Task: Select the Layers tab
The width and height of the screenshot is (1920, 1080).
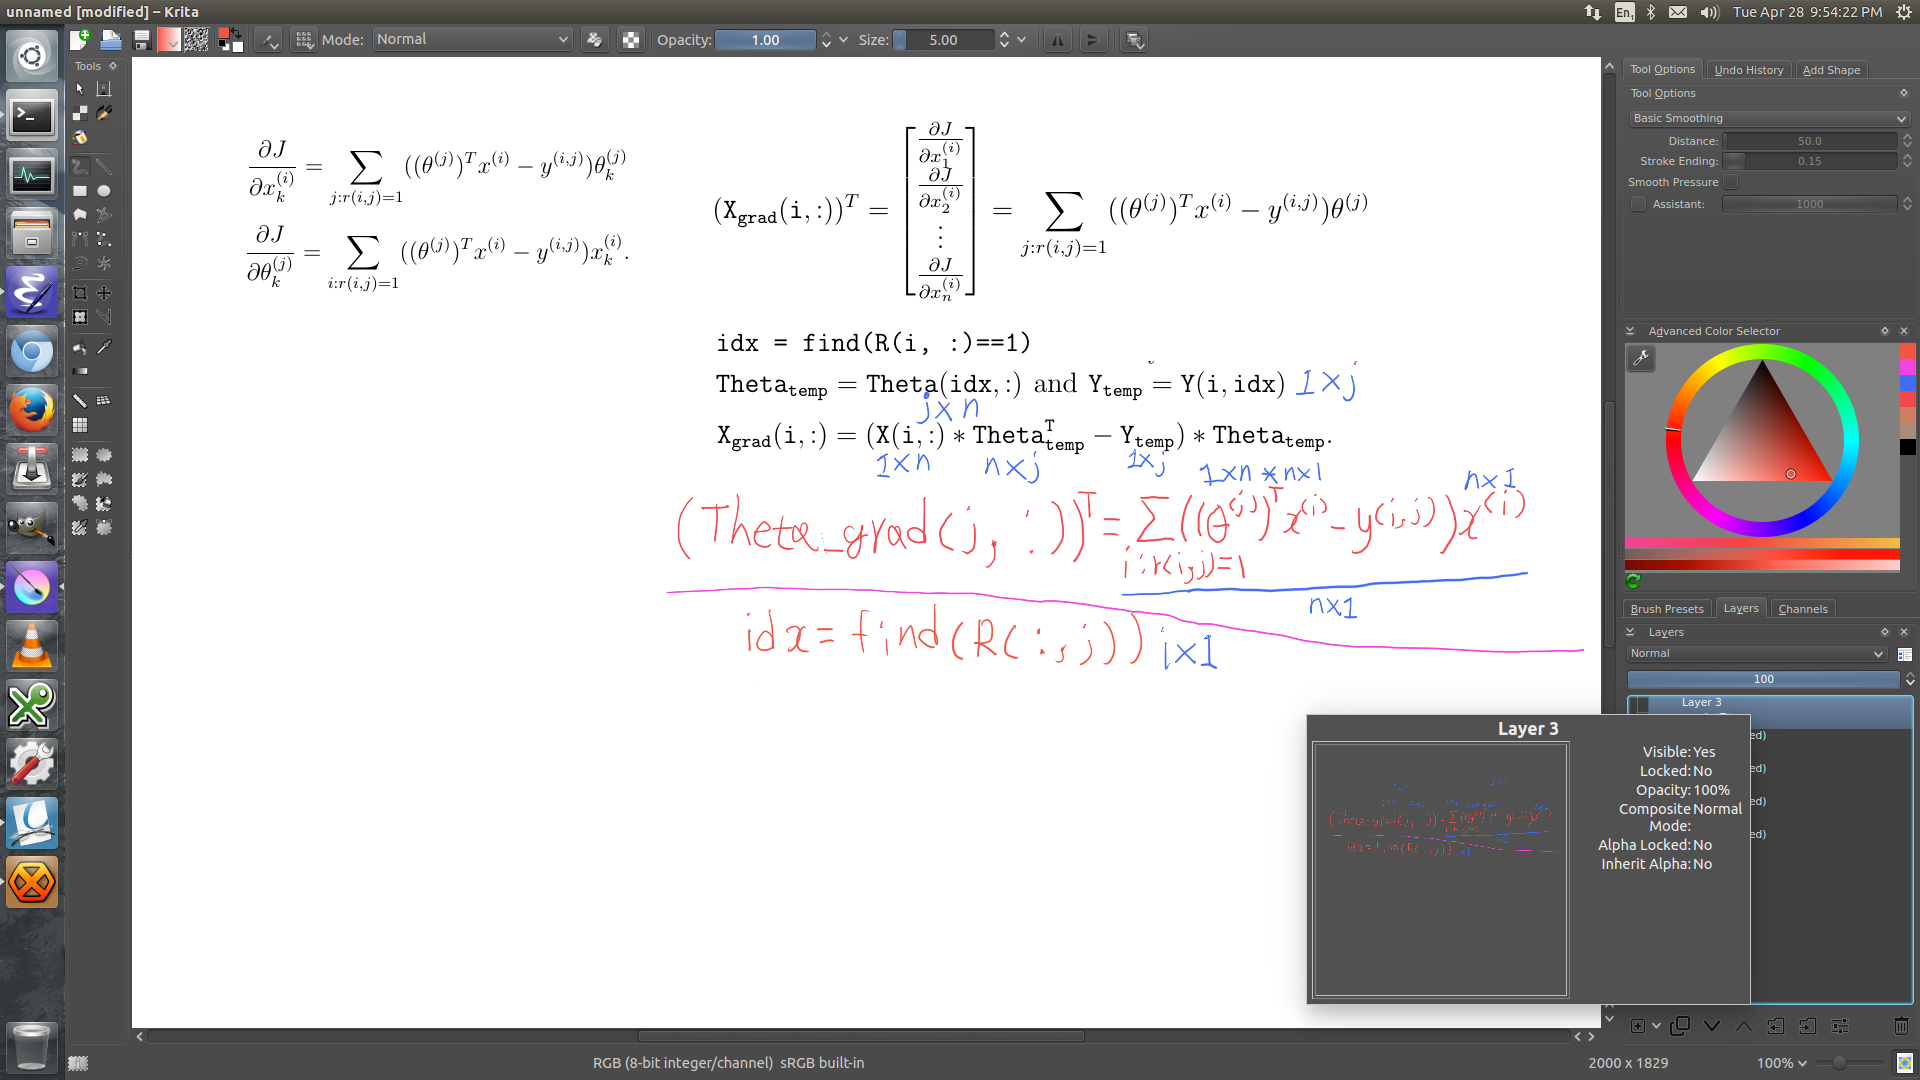Action: click(1741, 608)
